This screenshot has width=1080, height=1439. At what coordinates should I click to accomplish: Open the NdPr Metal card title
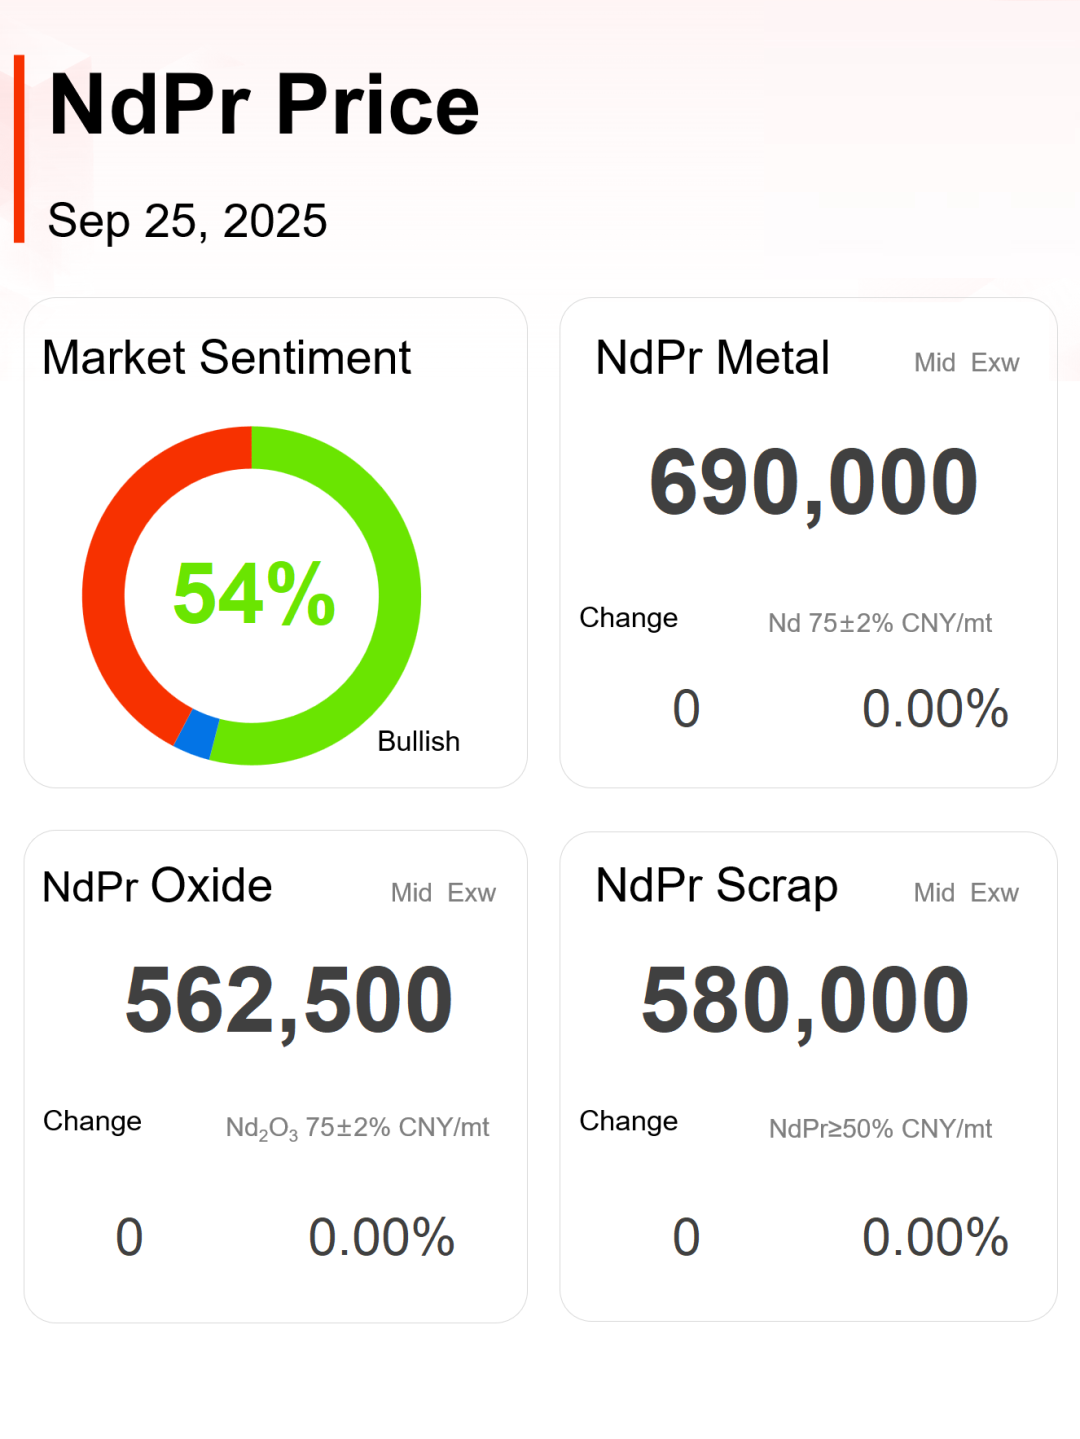tap(712, 358)
